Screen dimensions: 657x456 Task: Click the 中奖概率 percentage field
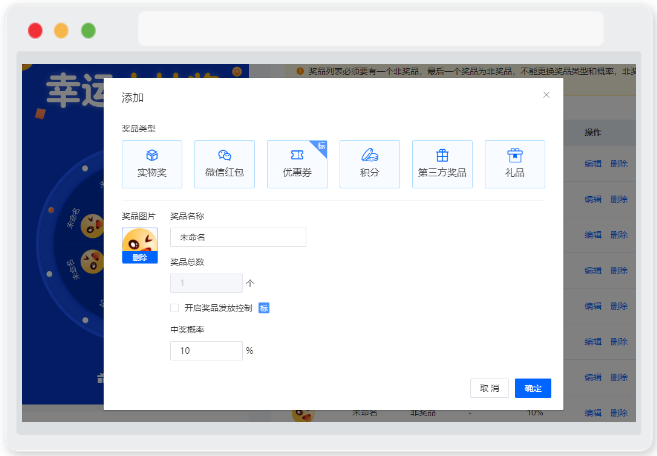(206, 350)
